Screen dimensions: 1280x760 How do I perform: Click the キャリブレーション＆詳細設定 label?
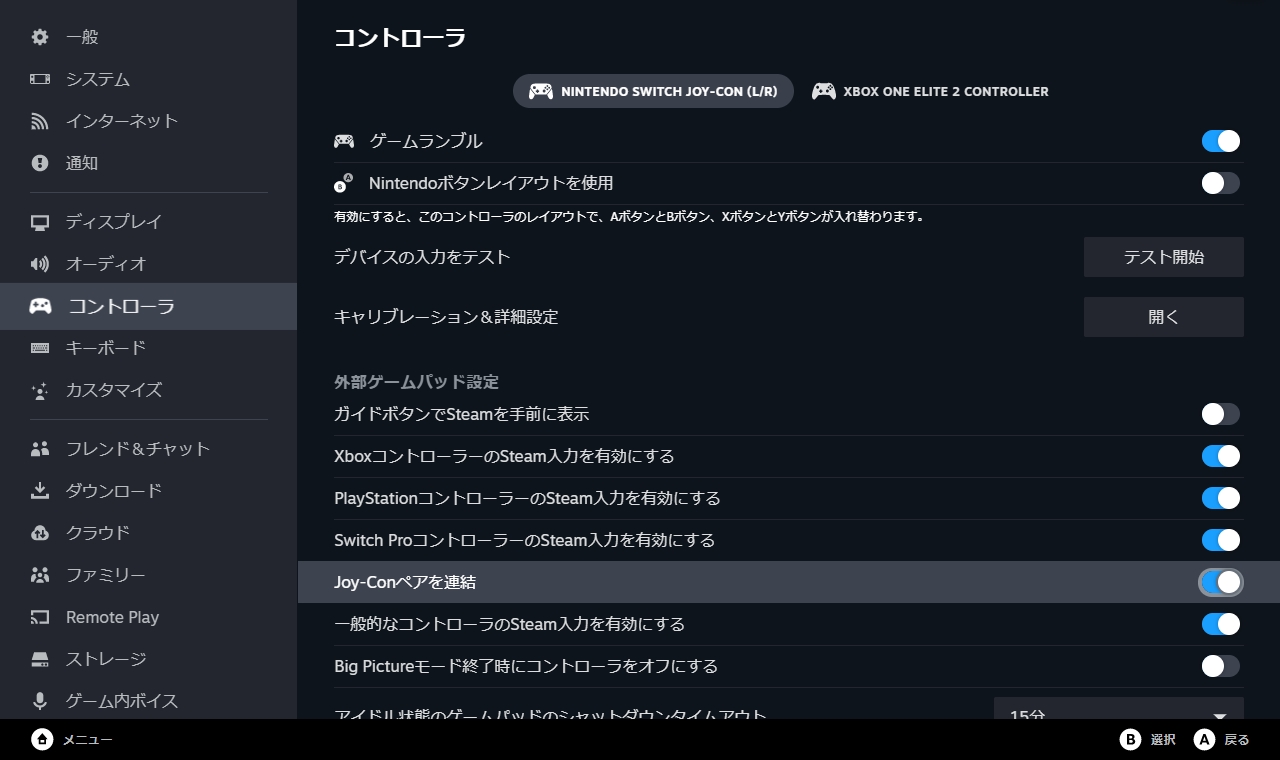tap(446, 317)
